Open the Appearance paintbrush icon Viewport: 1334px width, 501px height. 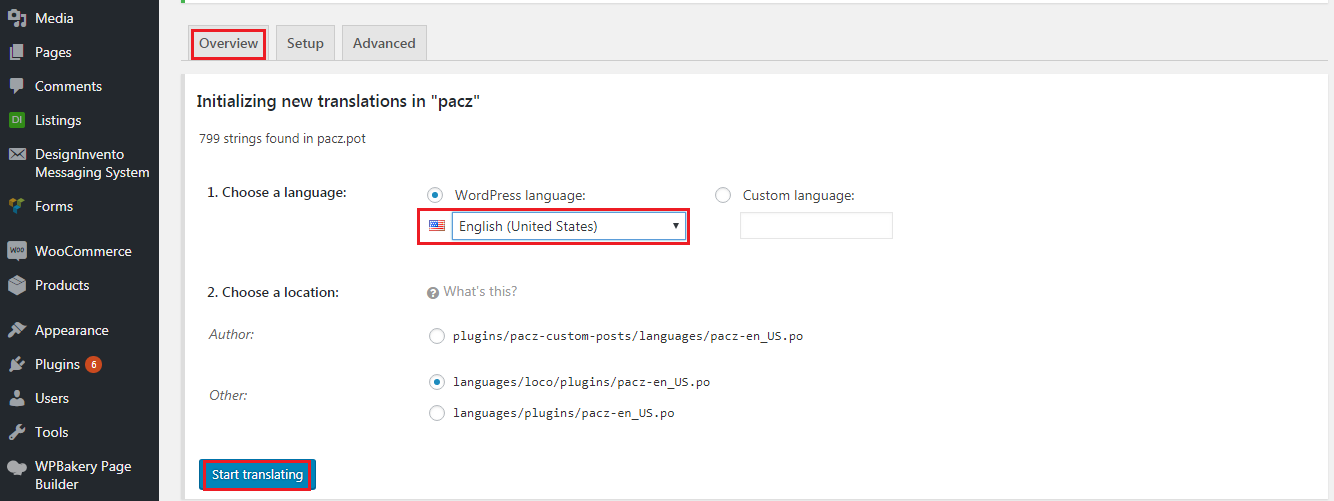click(x=17, y=330)
